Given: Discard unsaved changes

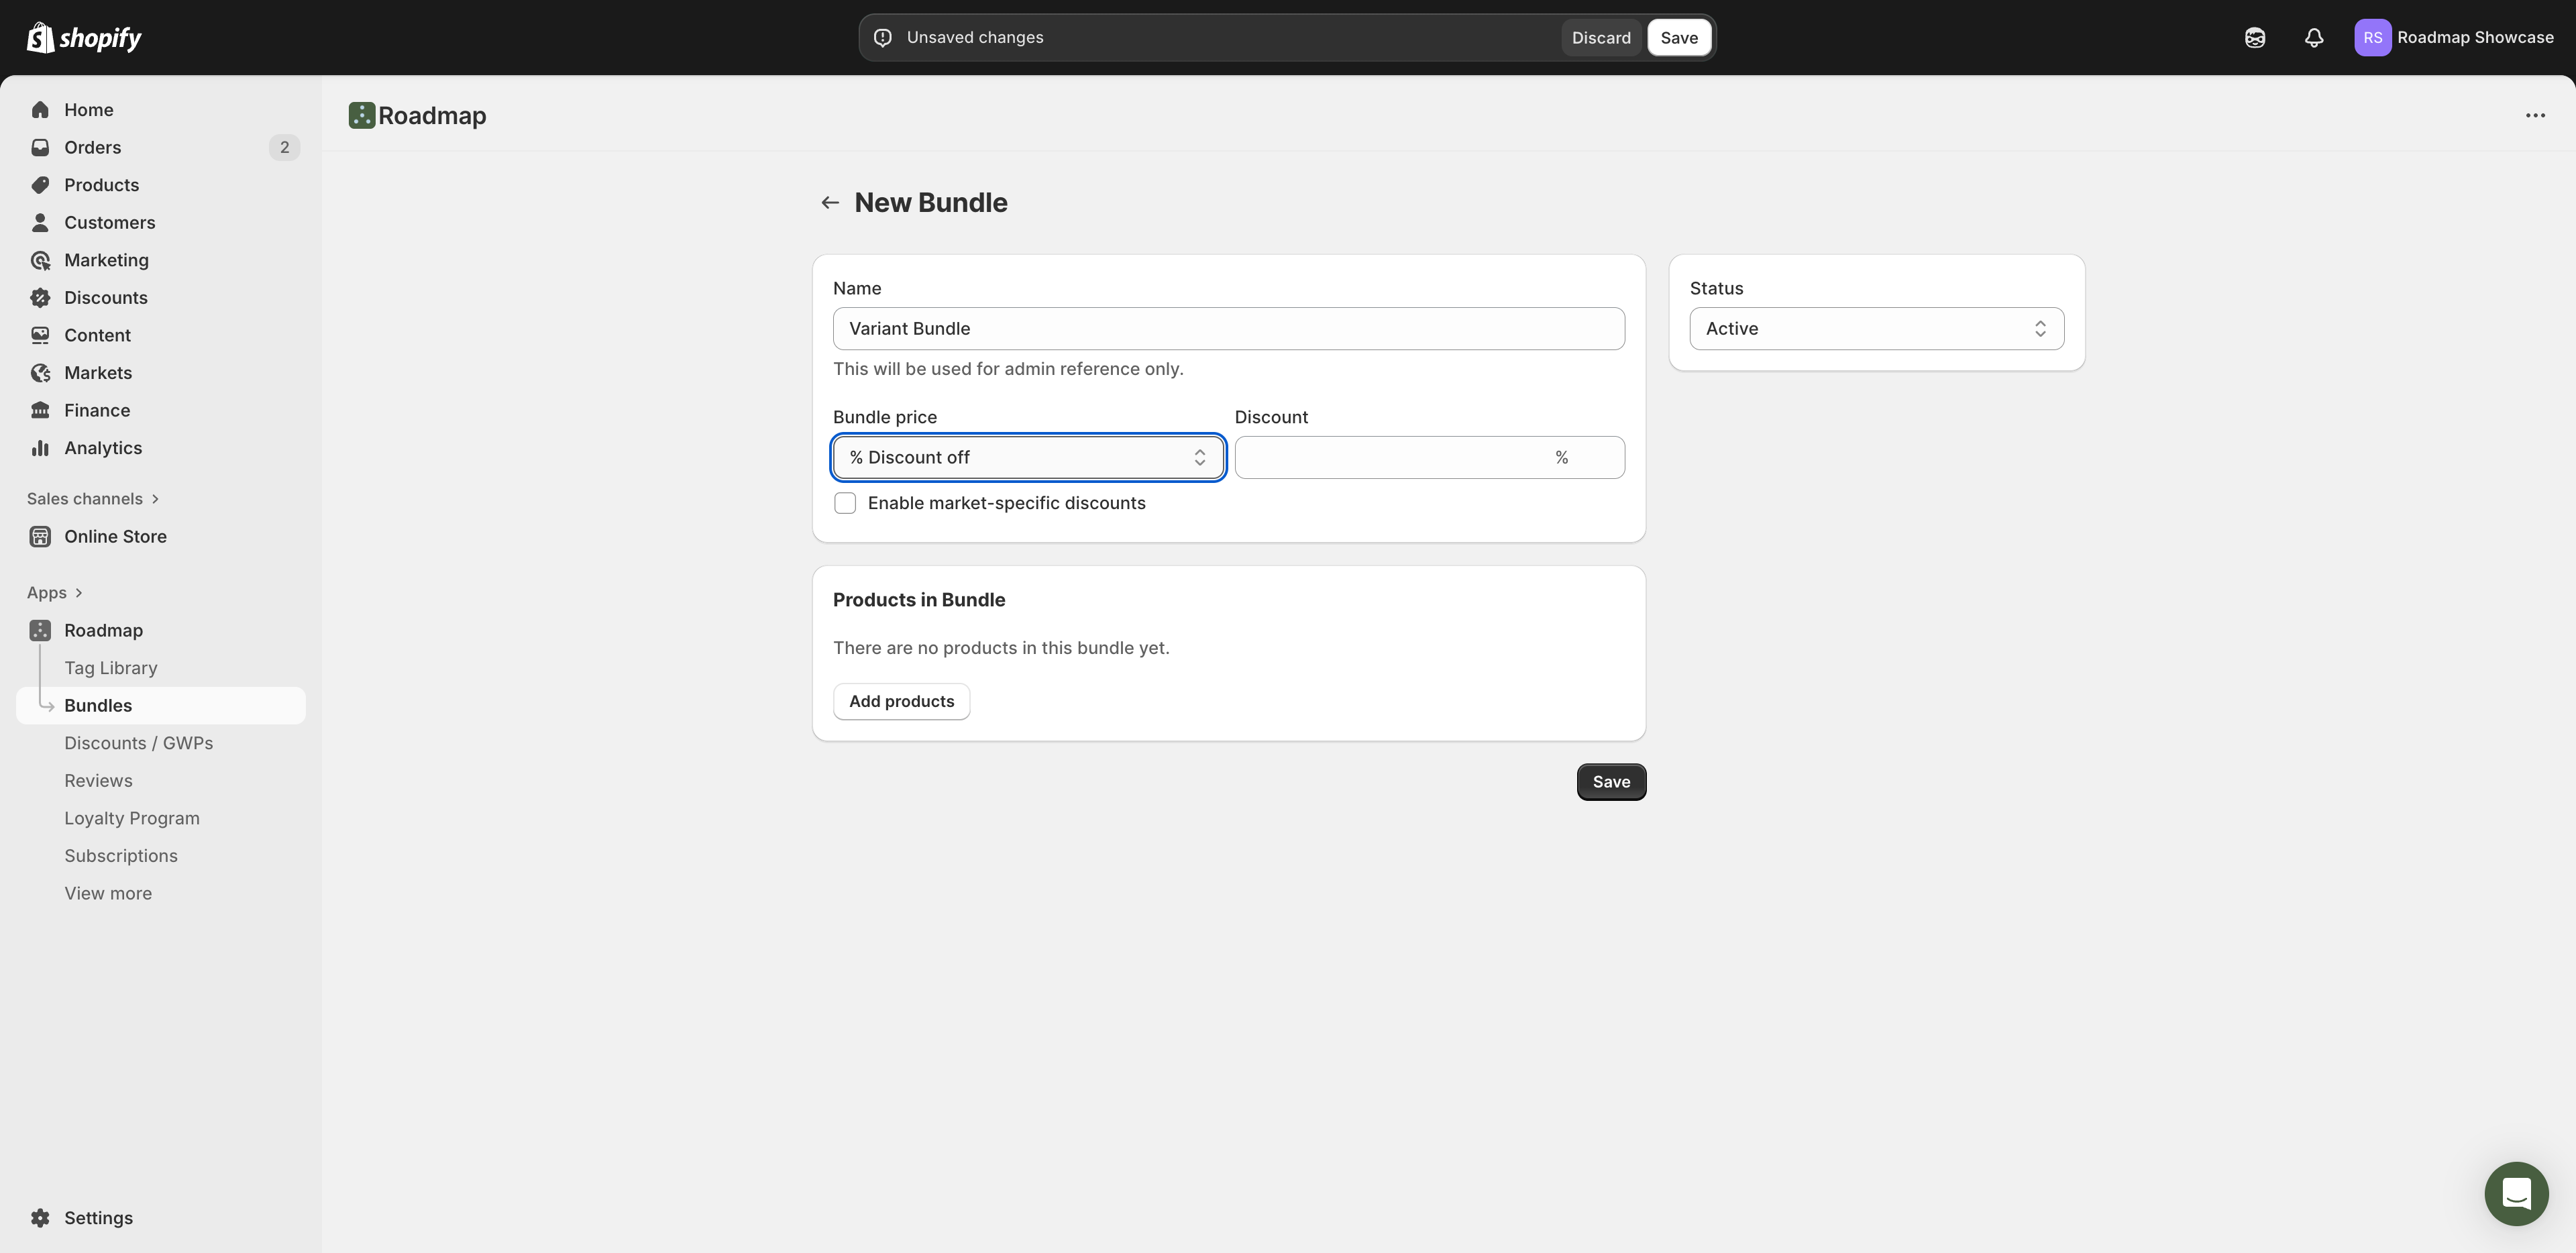Looking at the screenshot, I should [x=1600, y=38].
